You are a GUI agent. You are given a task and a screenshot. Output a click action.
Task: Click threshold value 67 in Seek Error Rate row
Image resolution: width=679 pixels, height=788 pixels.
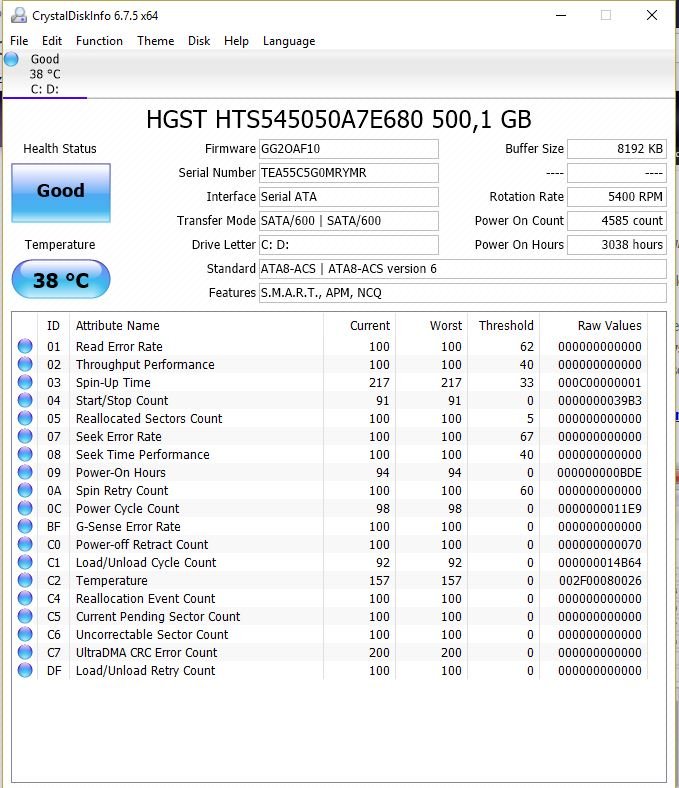pyautogui.click(x=527, y=437)
